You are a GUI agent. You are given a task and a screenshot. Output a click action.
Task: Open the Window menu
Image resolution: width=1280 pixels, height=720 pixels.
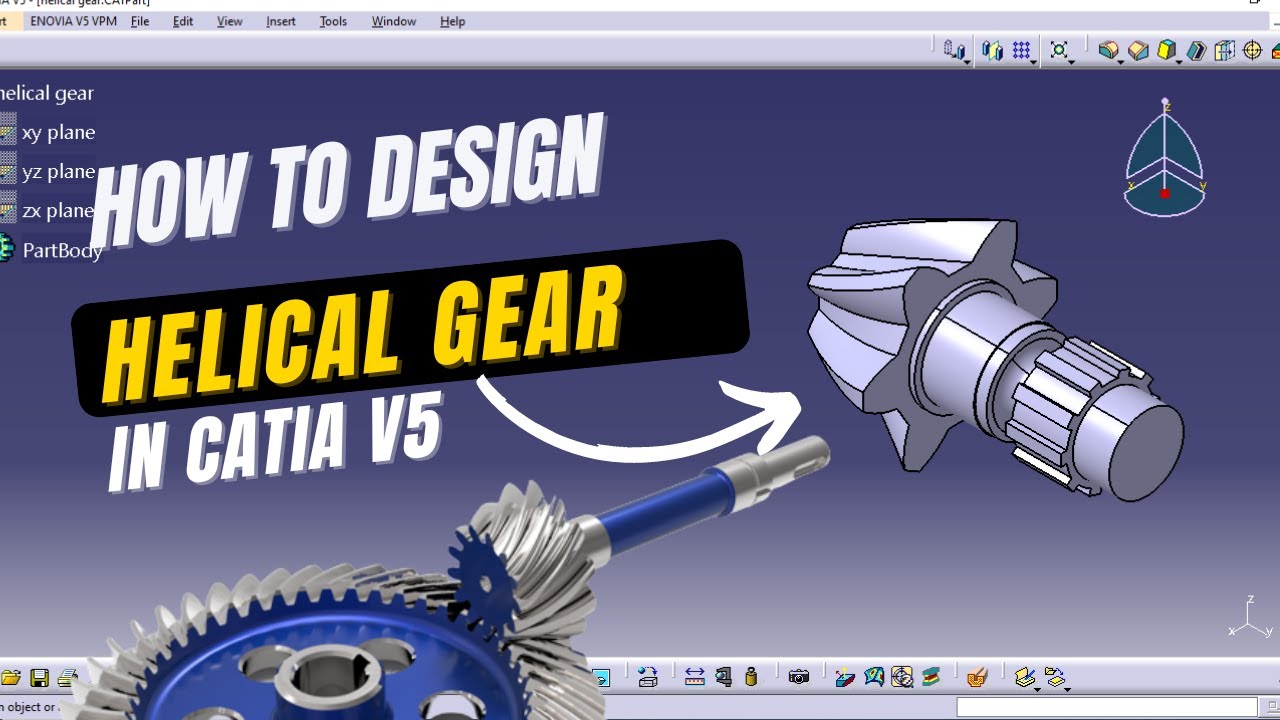pyautogui.click(x=394, y=21)
